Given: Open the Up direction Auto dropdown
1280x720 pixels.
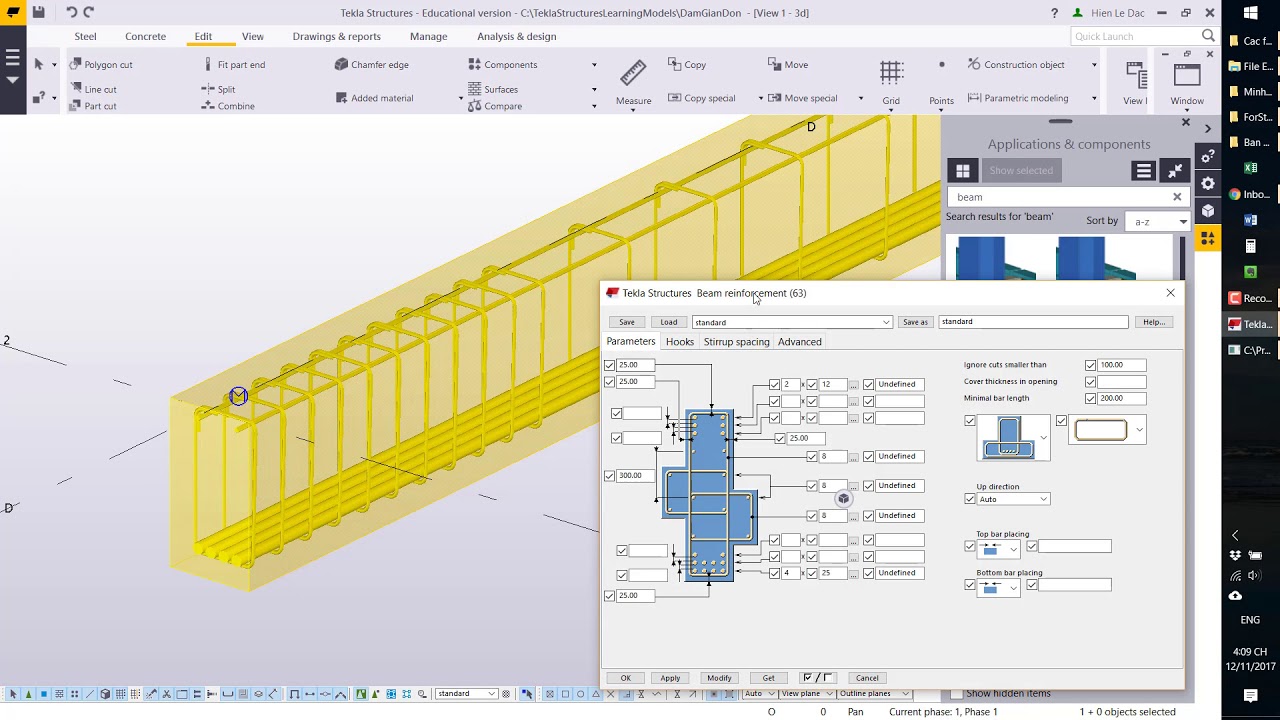Looking at the screenshot, I should tap(1013, 499).
